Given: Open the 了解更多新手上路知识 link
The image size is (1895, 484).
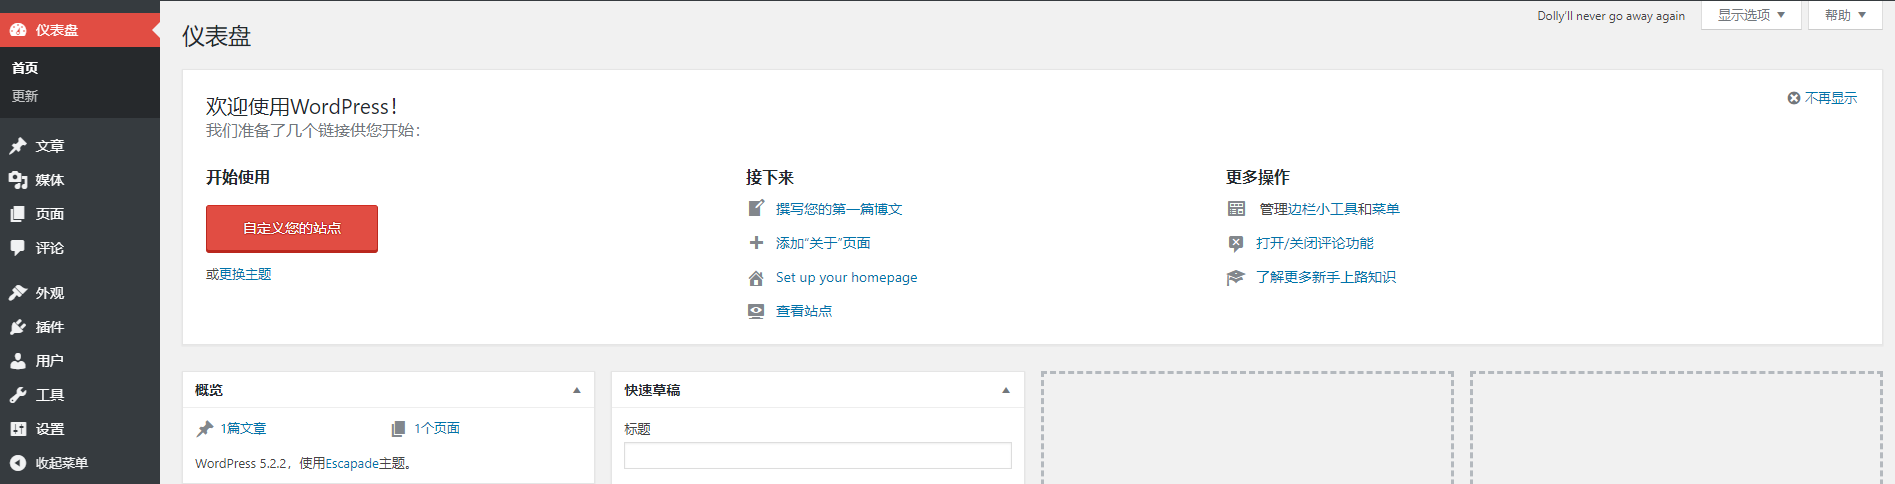Looking at the screenshot, I should tap(1326, 277).
